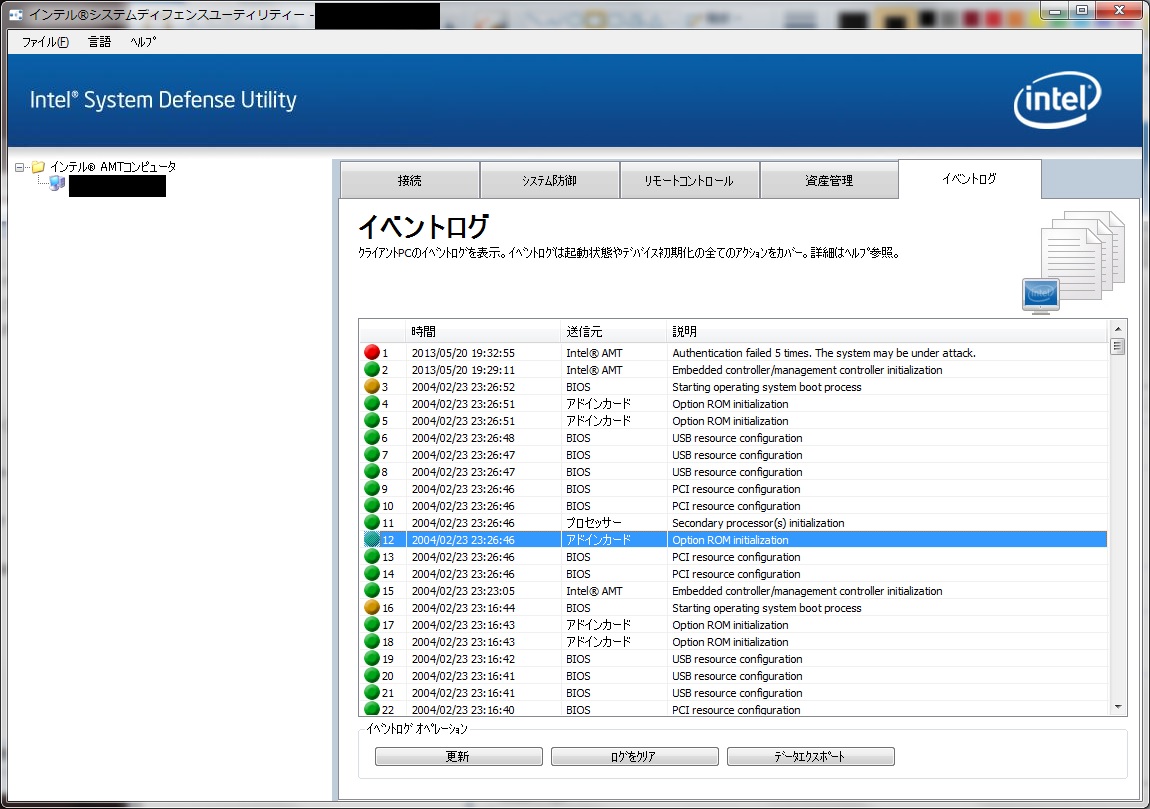Click the Intel logo in the banner

[x=1057, y=100]
